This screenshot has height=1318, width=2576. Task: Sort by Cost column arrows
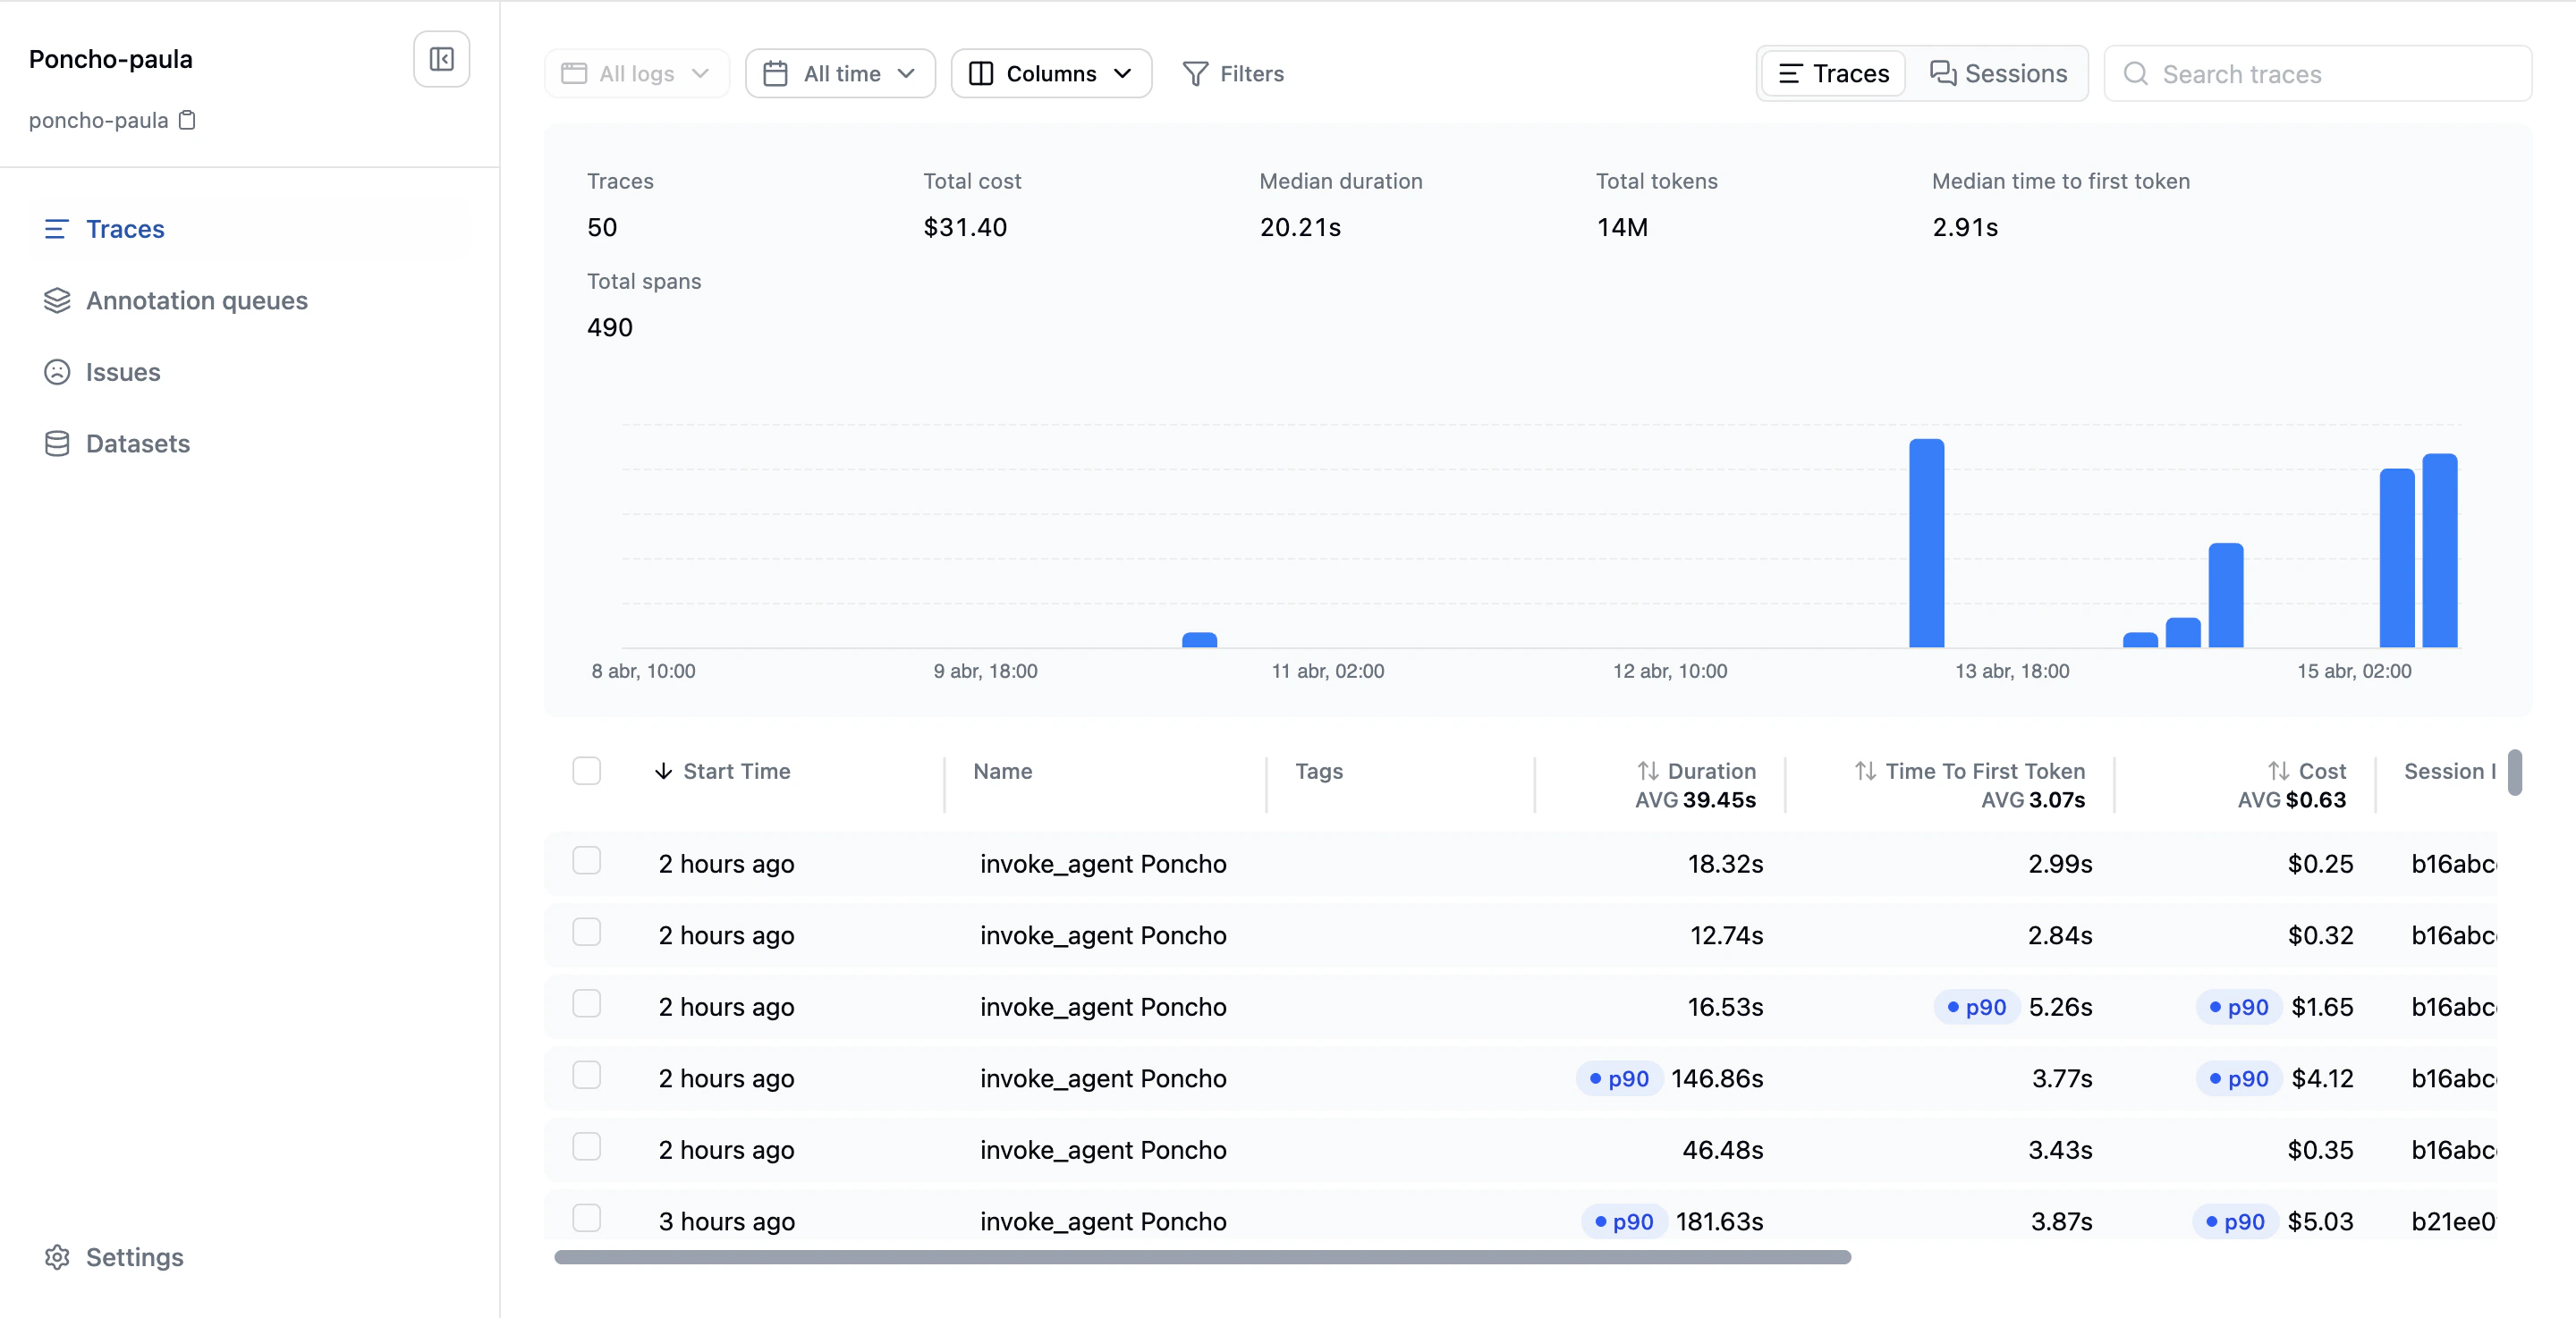point(2278,771)
